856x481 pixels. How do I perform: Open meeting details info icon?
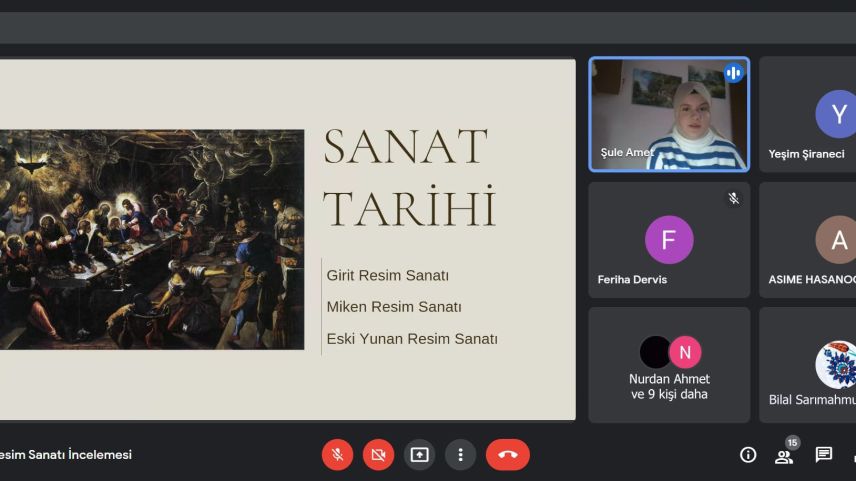point(747,455)
